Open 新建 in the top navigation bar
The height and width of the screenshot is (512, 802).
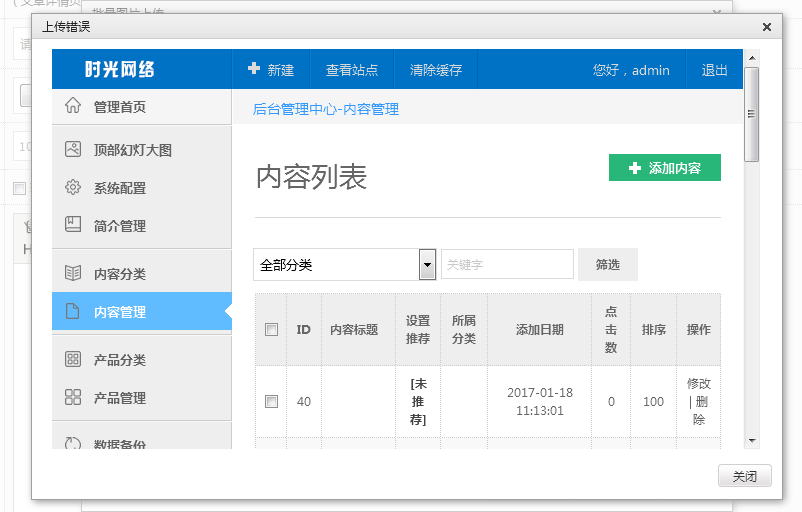click(271, 70)
